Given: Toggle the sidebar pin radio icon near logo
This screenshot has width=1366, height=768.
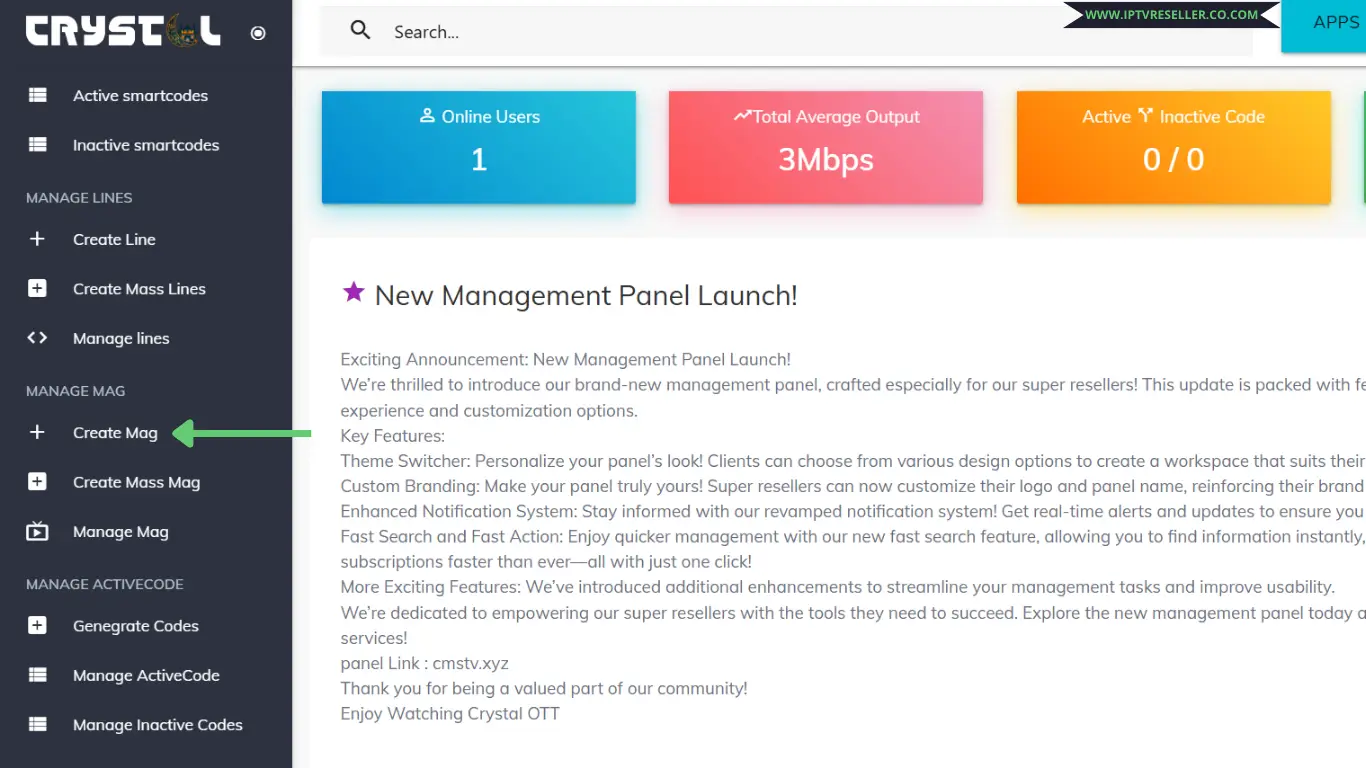Looking at the screenshot, I should [258, 33].
